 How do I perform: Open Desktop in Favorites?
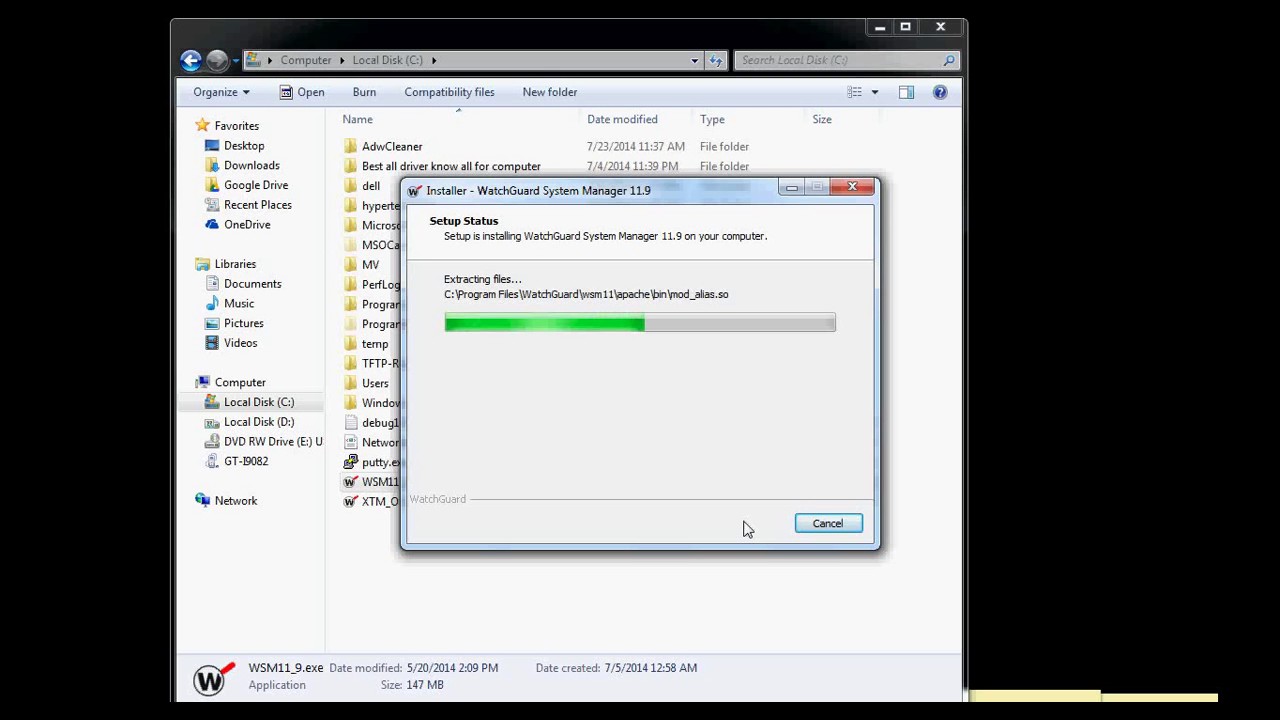pyautogui.click(x=244, y=146)
